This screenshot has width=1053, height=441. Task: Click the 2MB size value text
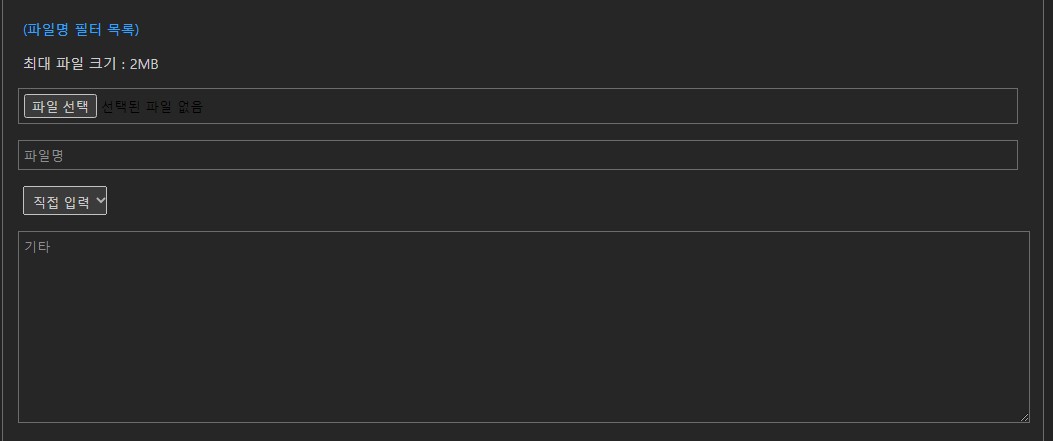[144, 64]
